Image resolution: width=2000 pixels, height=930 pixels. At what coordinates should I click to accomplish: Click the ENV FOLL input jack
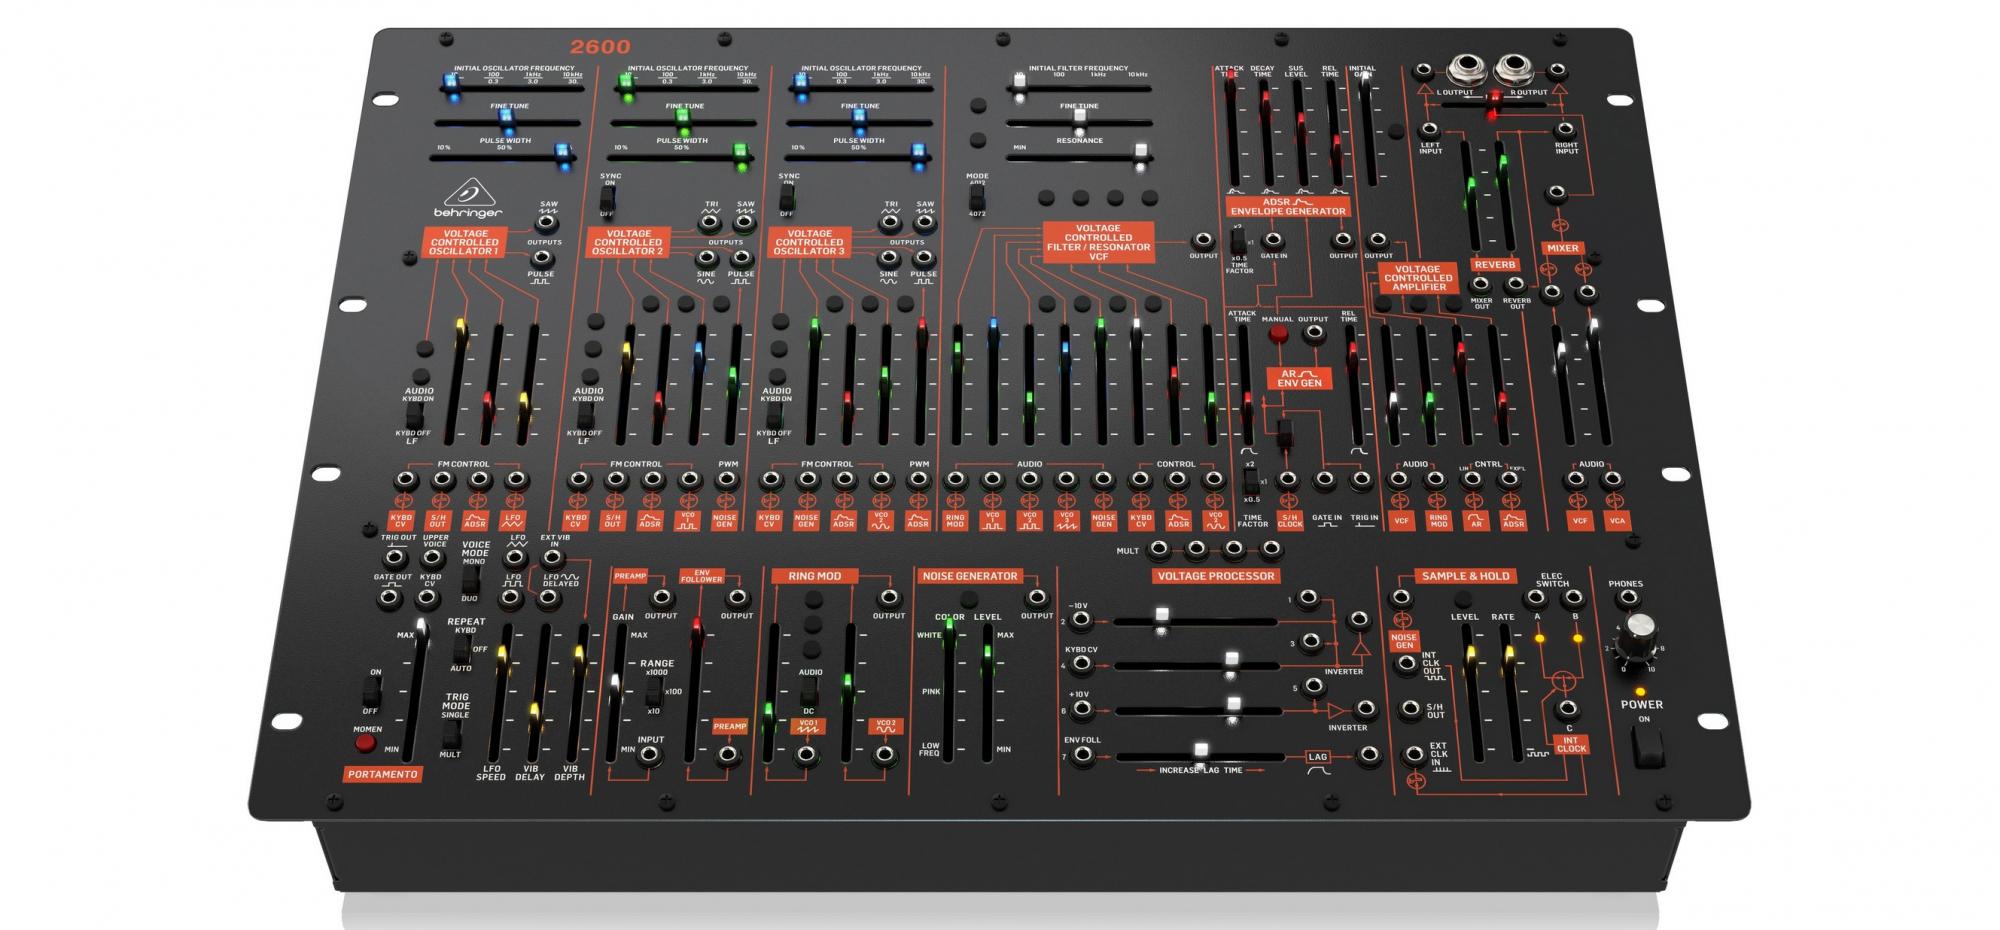coord(1083,757)
